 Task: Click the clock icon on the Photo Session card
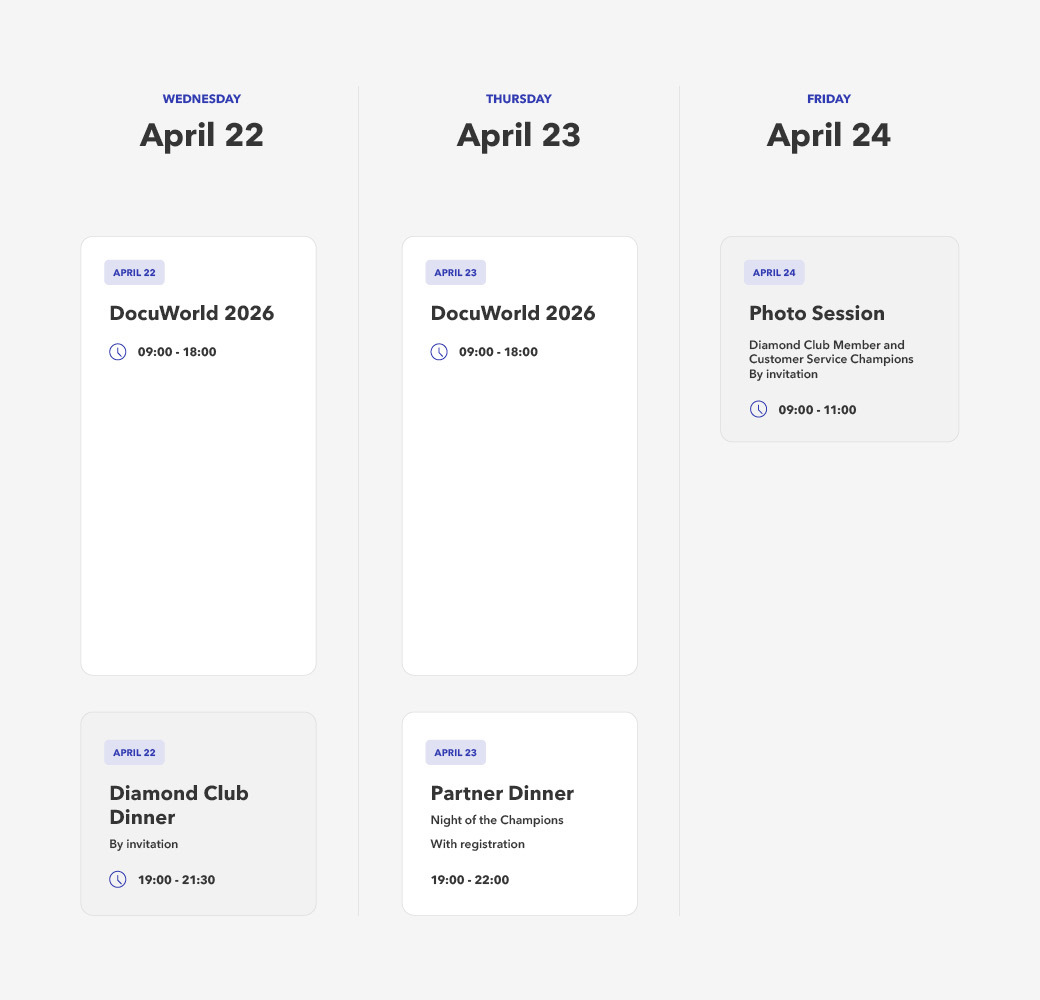click(759, 409)
